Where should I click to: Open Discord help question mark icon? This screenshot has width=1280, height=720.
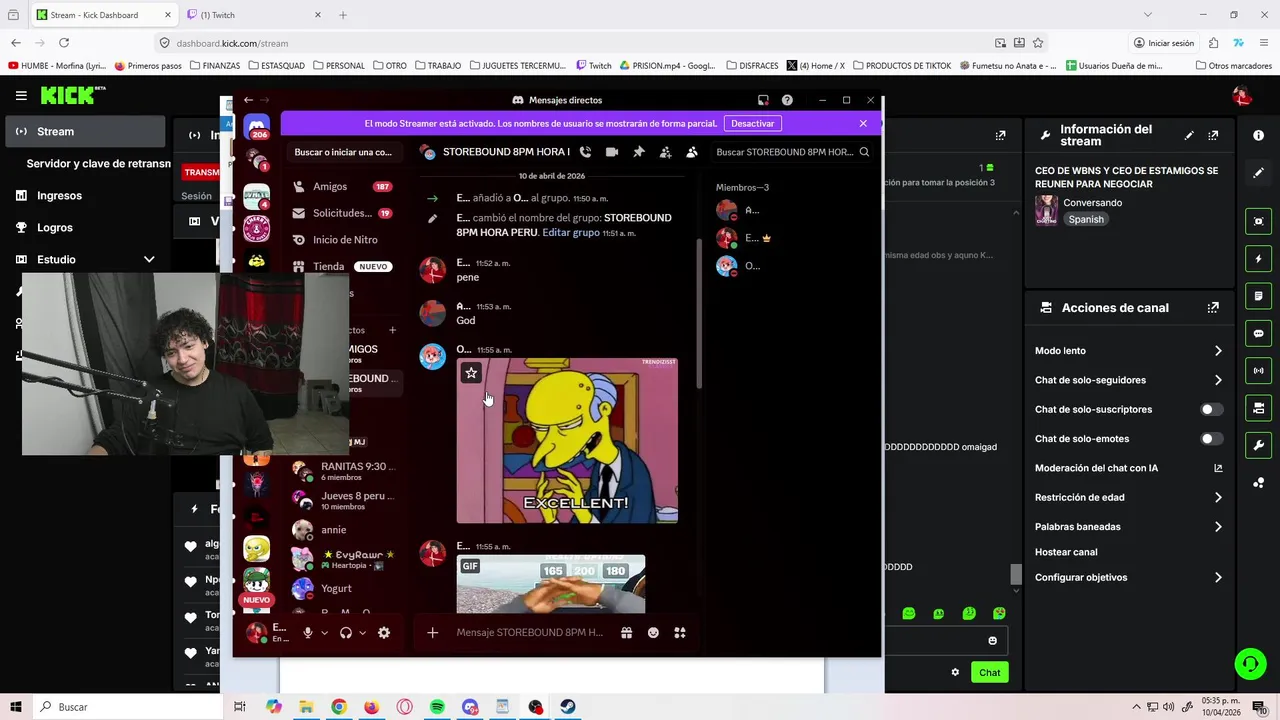click(x=787, y=100)
